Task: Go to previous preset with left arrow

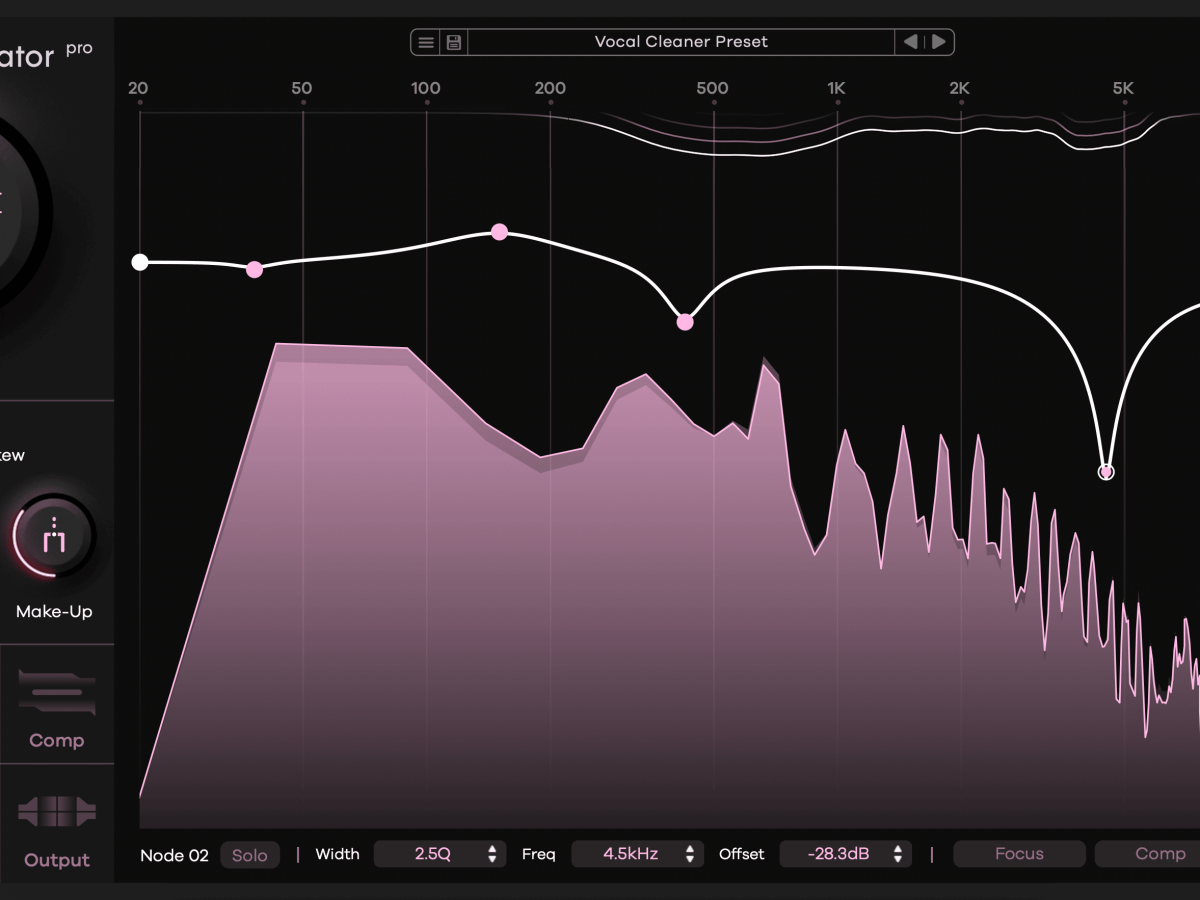Action: tap(910, 42)
